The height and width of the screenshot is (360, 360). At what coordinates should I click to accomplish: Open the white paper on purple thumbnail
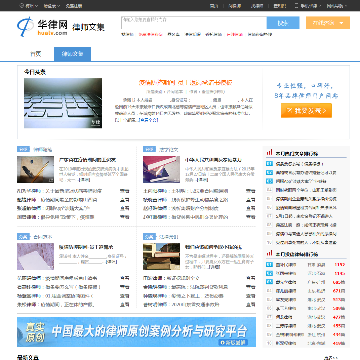point(35,256)
